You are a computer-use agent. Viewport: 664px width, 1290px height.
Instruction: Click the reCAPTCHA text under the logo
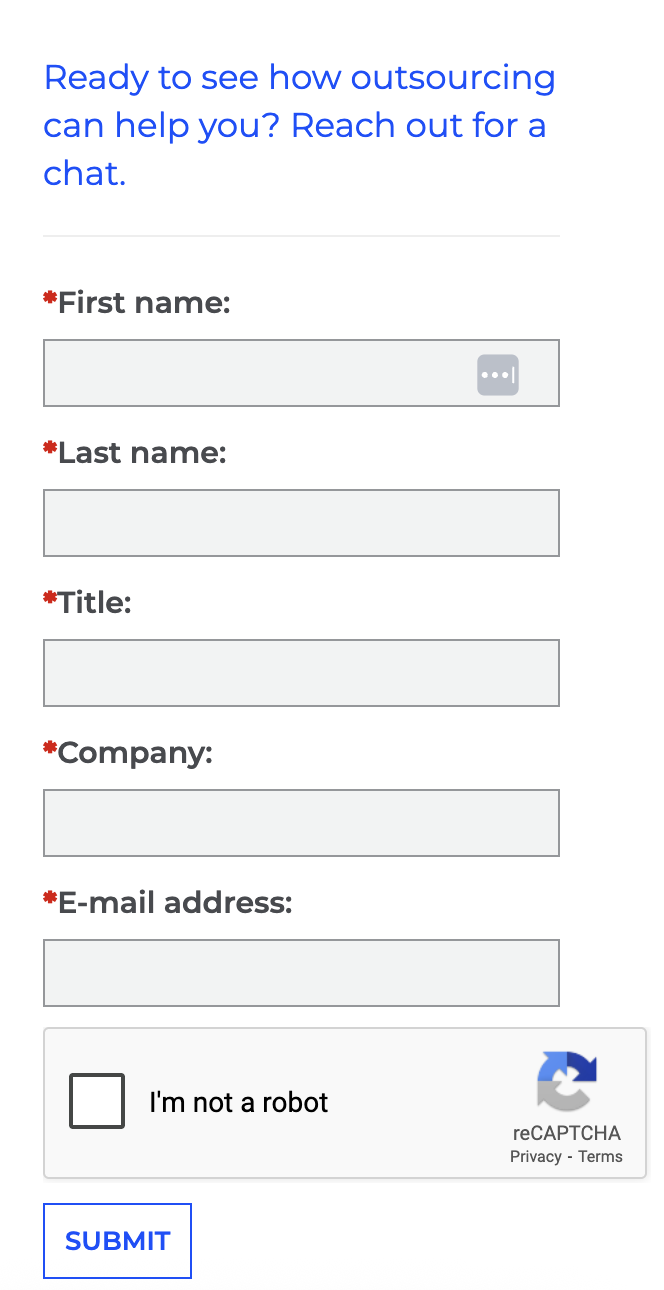click(567, 1133)
